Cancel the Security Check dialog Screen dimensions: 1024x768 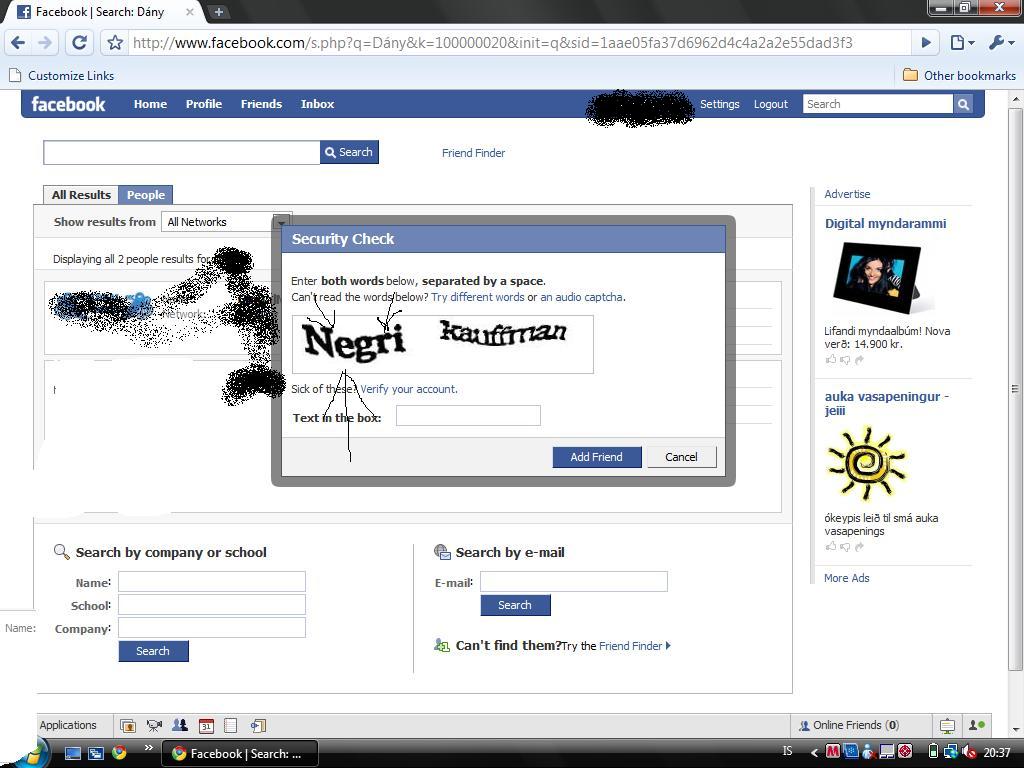point(681,457)
